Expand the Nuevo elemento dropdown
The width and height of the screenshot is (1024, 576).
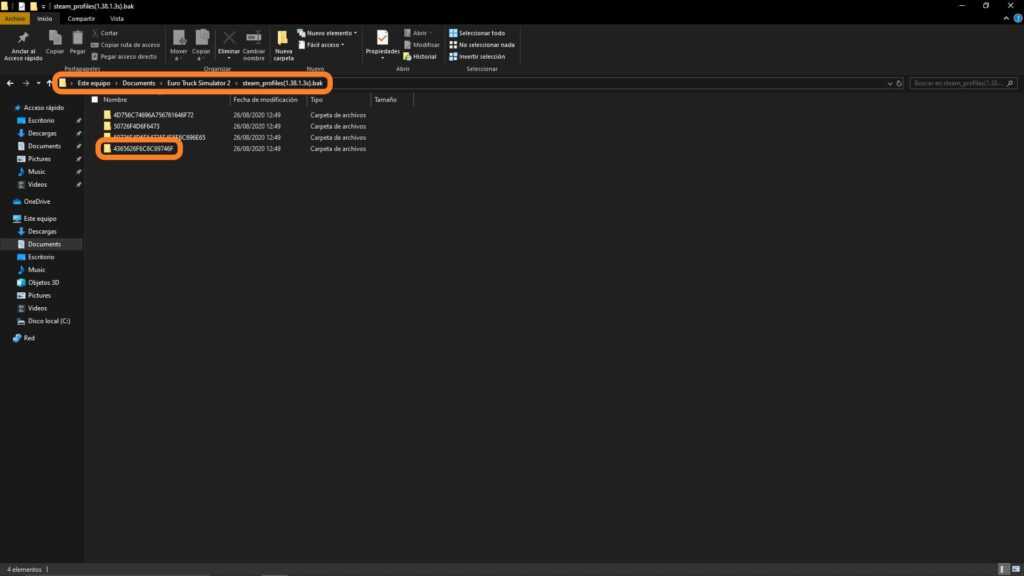pos(328,33)
